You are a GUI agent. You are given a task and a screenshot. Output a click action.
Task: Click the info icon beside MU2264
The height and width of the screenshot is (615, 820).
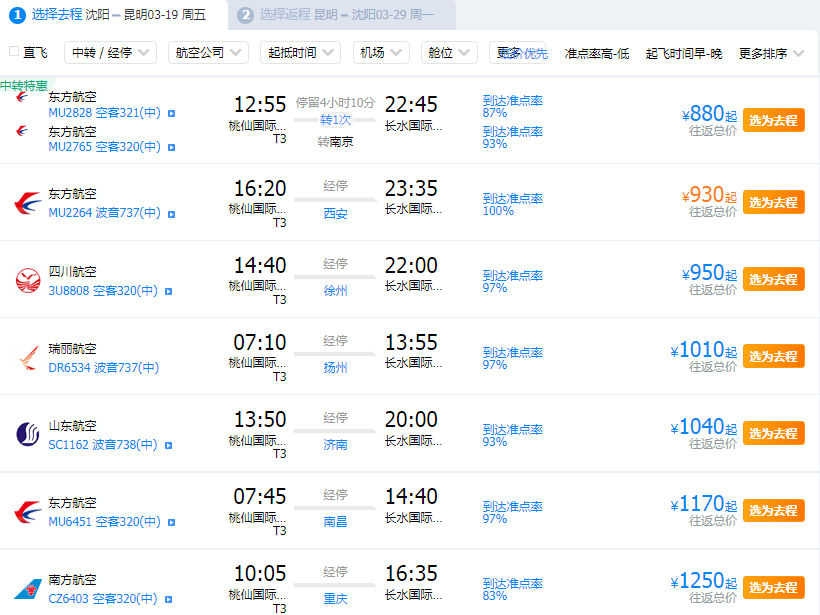(x=172, y=214)
